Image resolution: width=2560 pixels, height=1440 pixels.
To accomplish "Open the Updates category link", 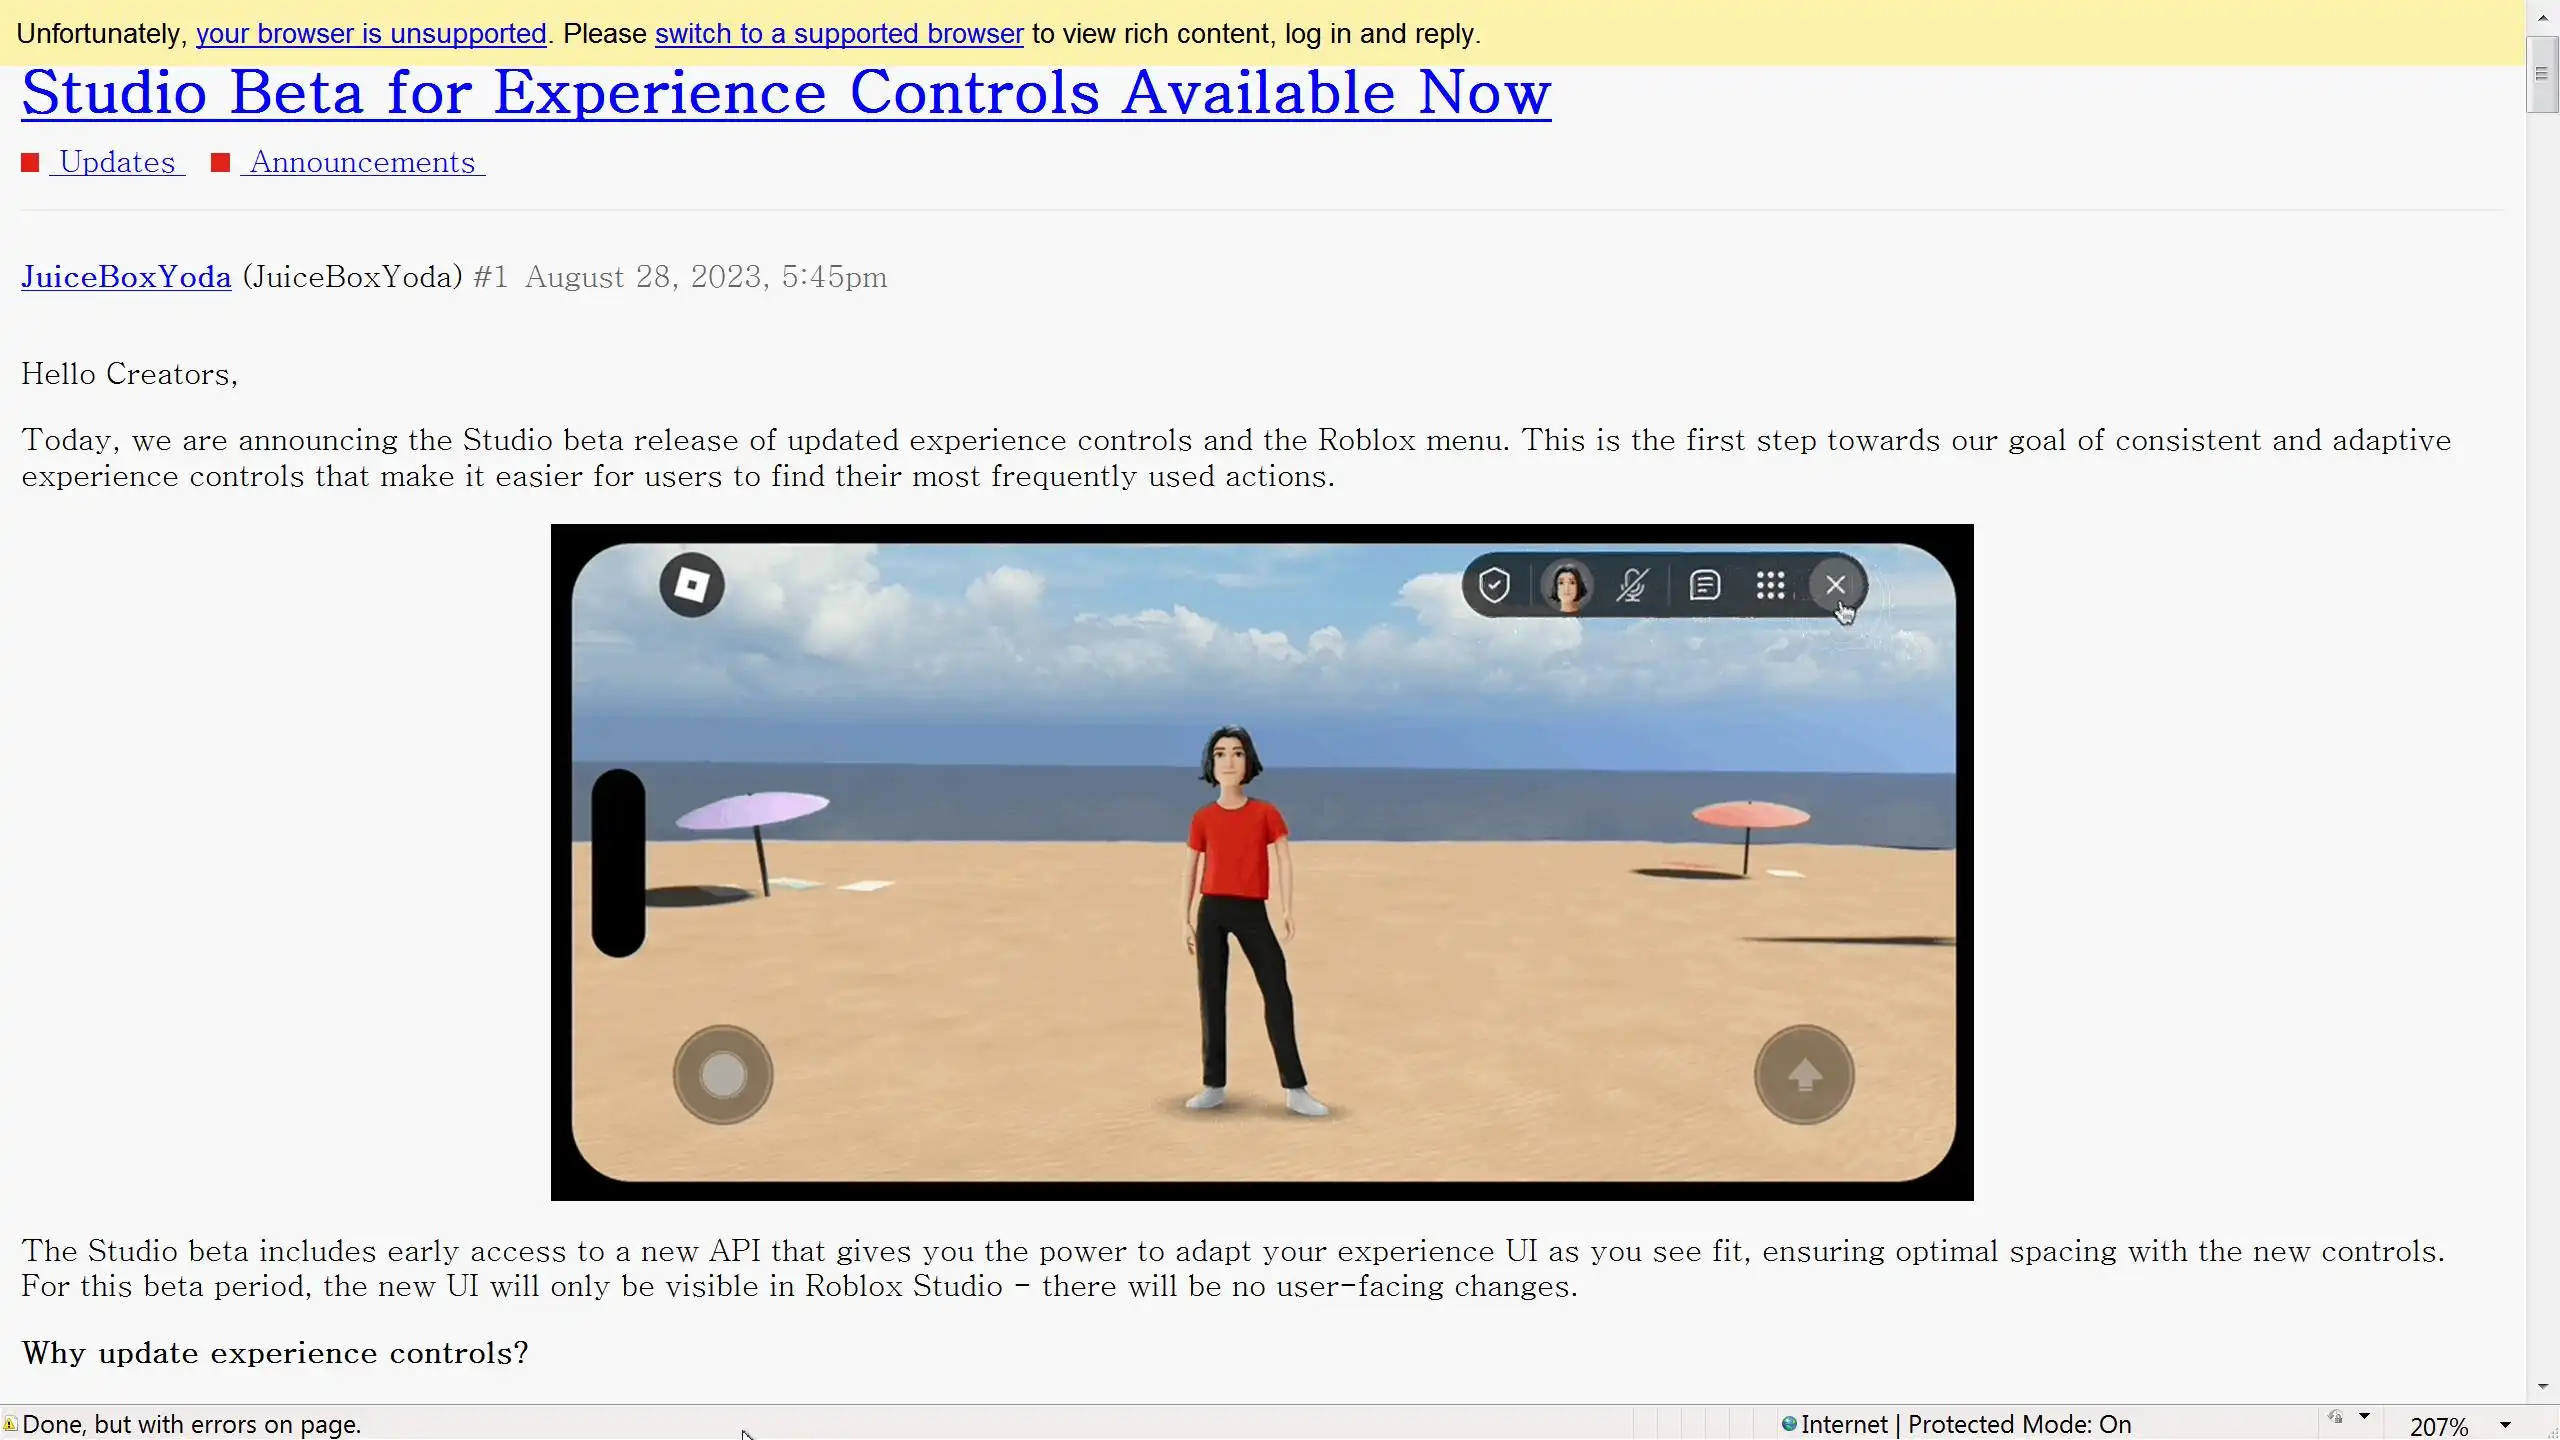I will [x=117, y=162].
